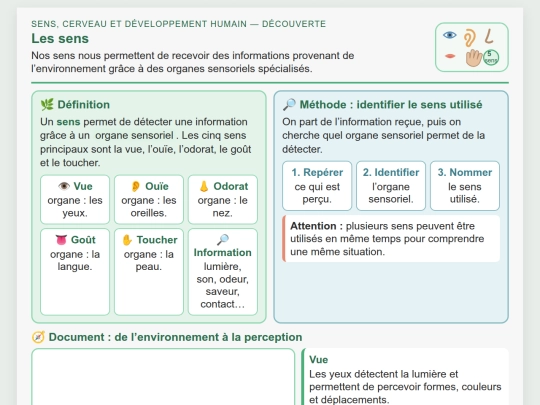
Task: Click the magnifier emoji in Information card
Action: [223, 239]
